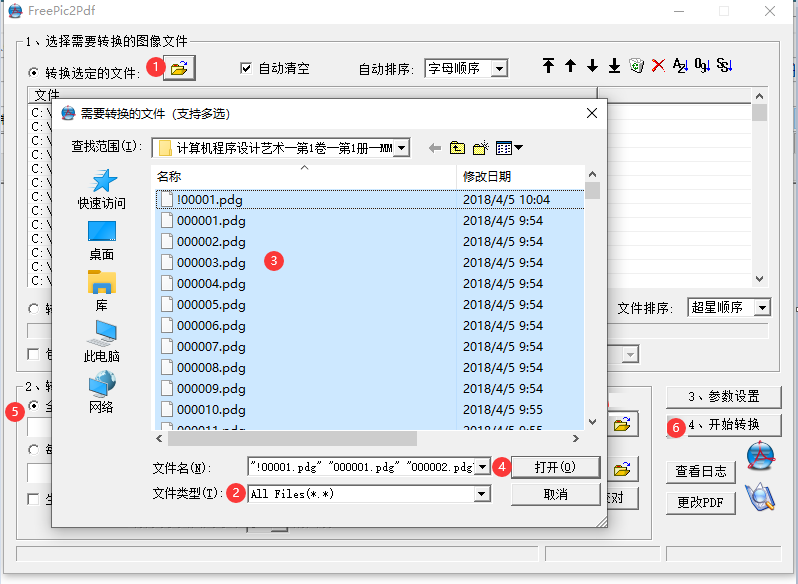This screenshot has width=798, height=584.
Task: Expand 查找范围 folder dropdown
Action: coord(402,148)
